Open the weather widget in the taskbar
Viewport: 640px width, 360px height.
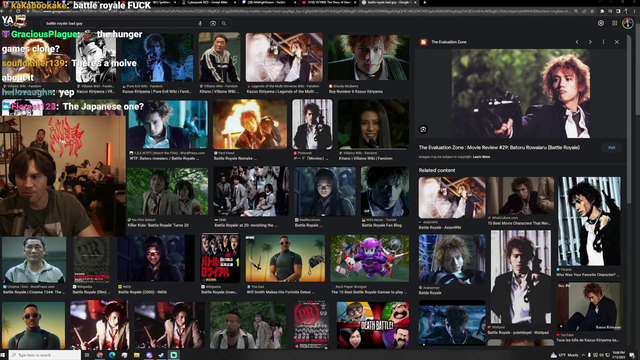pos(565,355)
